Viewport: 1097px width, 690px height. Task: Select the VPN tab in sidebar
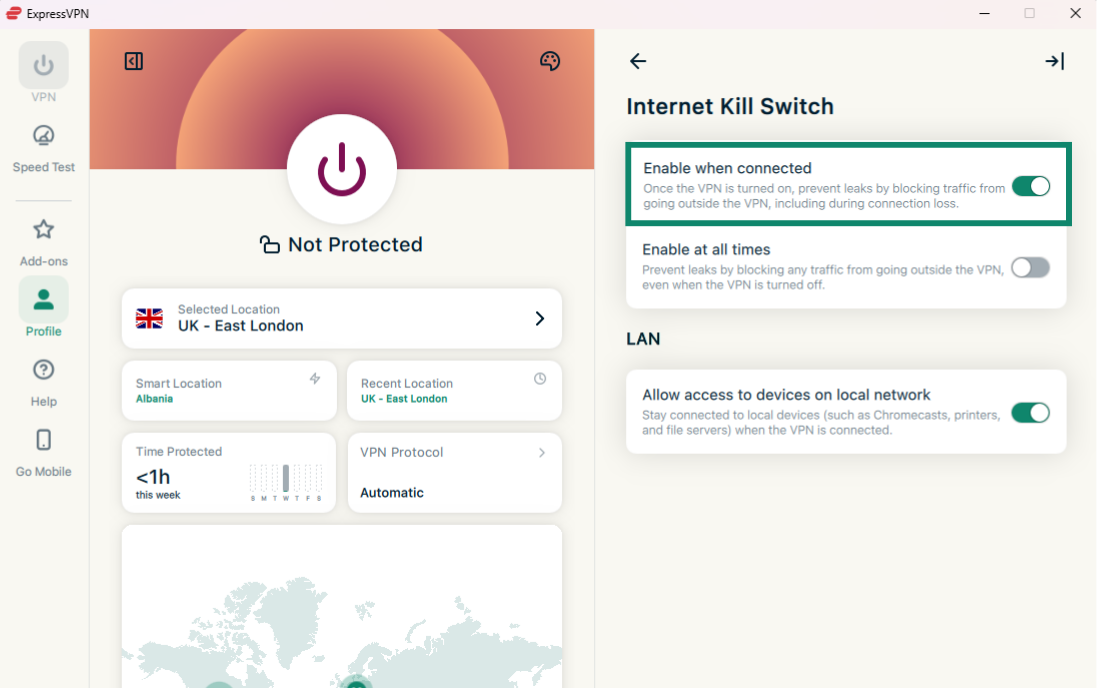coord(44,73)
